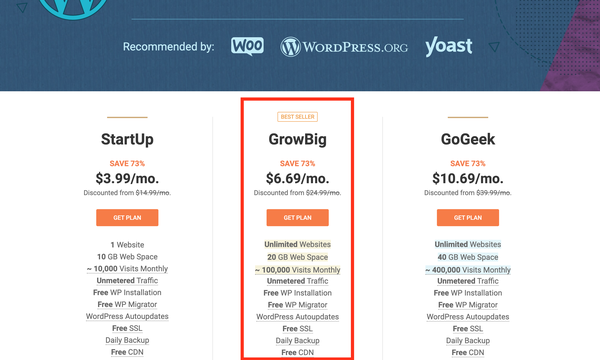Click the Best Seller badge
The height and width of the screenshot is (360, 600).
297,117
